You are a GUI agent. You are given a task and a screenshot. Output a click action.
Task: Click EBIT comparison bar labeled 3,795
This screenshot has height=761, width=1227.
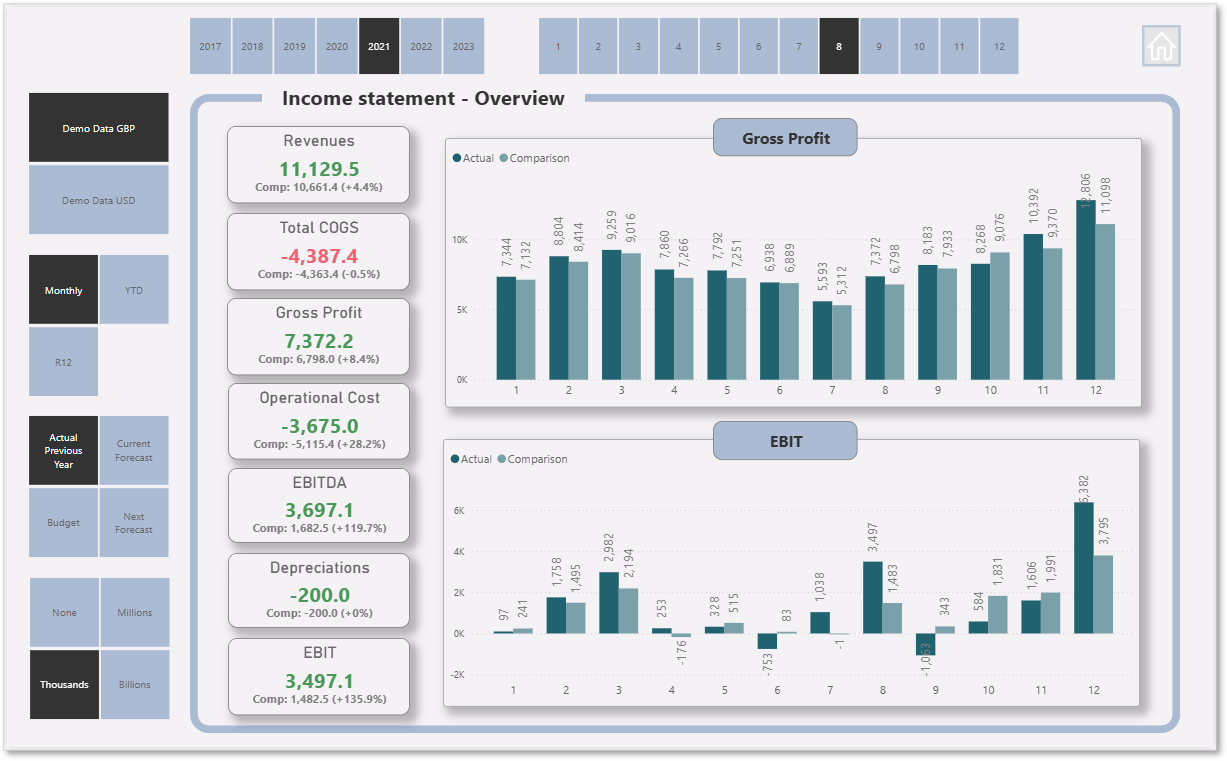[x=1103, y=594]
